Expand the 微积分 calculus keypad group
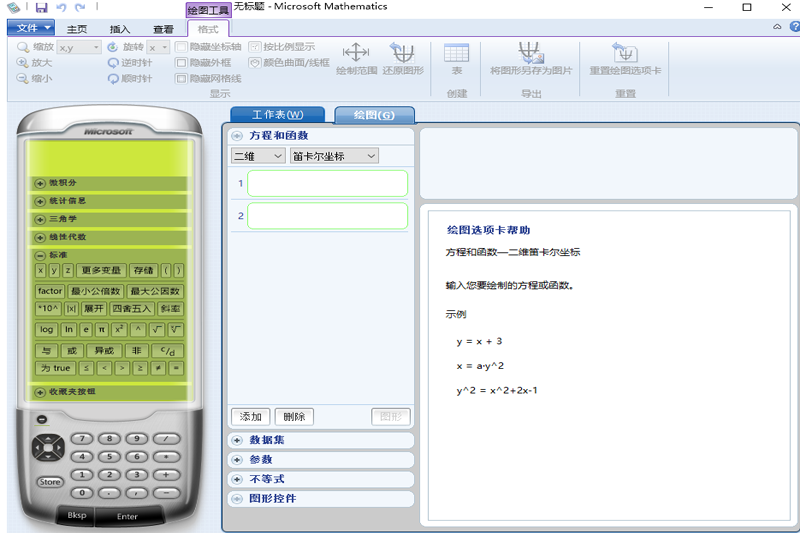 click(x=40, y=183)
